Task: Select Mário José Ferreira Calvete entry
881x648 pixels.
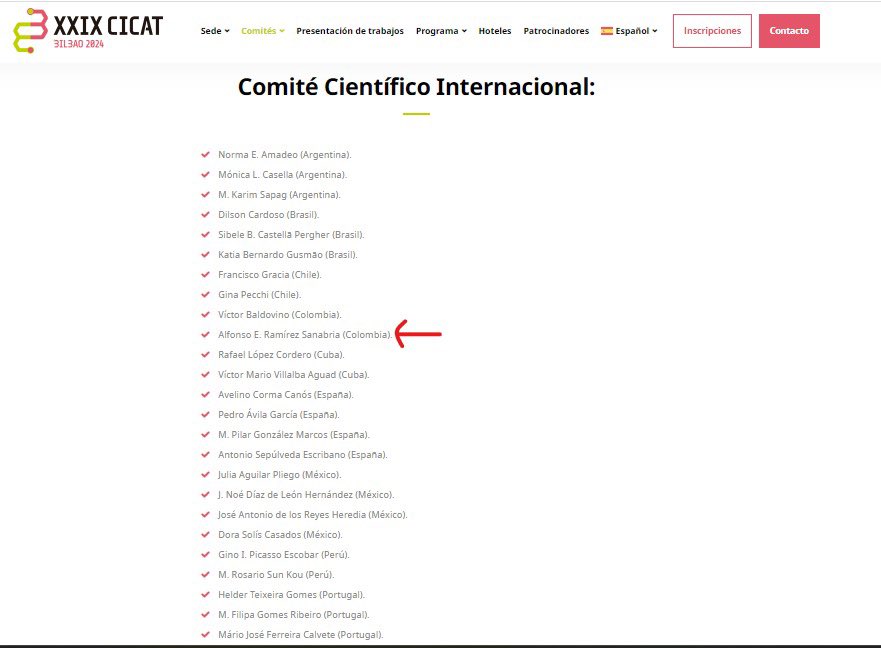Action: (x=301, y=635)
